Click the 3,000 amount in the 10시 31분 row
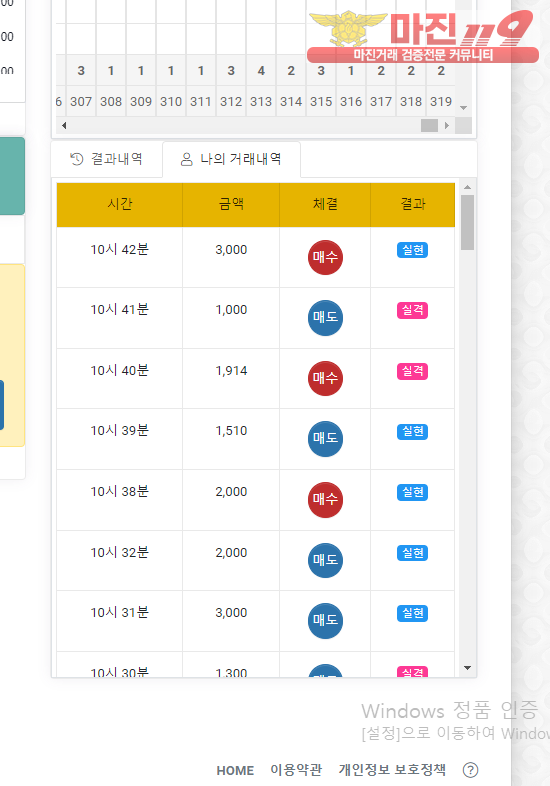The width and height of the screenshot is (550, 786). [231, 613]
